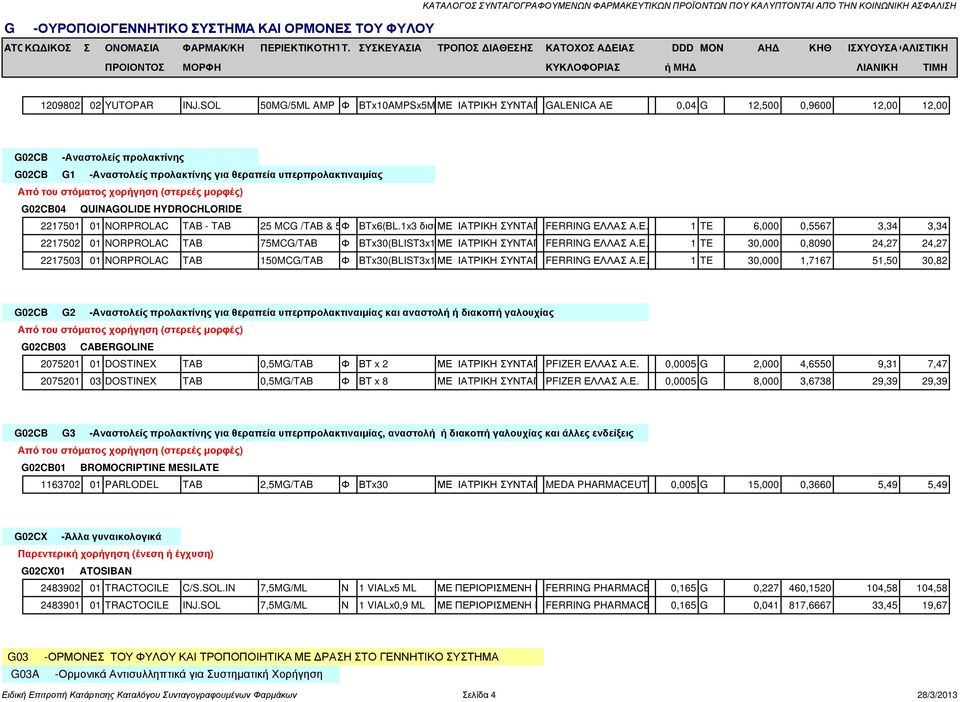Viewport: 960px width, 702px height.
Task: Select the footer date 28/3/2013
Action: pos(937,695)
